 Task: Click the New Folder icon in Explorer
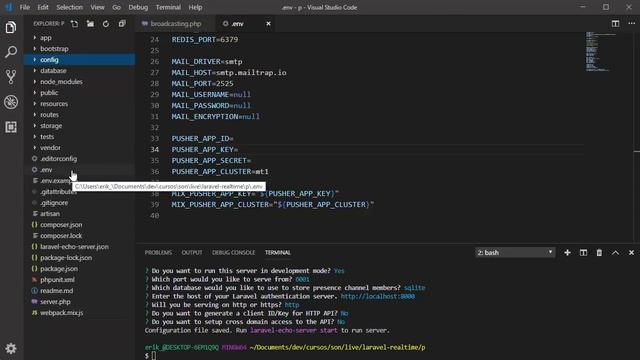pos(90,24)
